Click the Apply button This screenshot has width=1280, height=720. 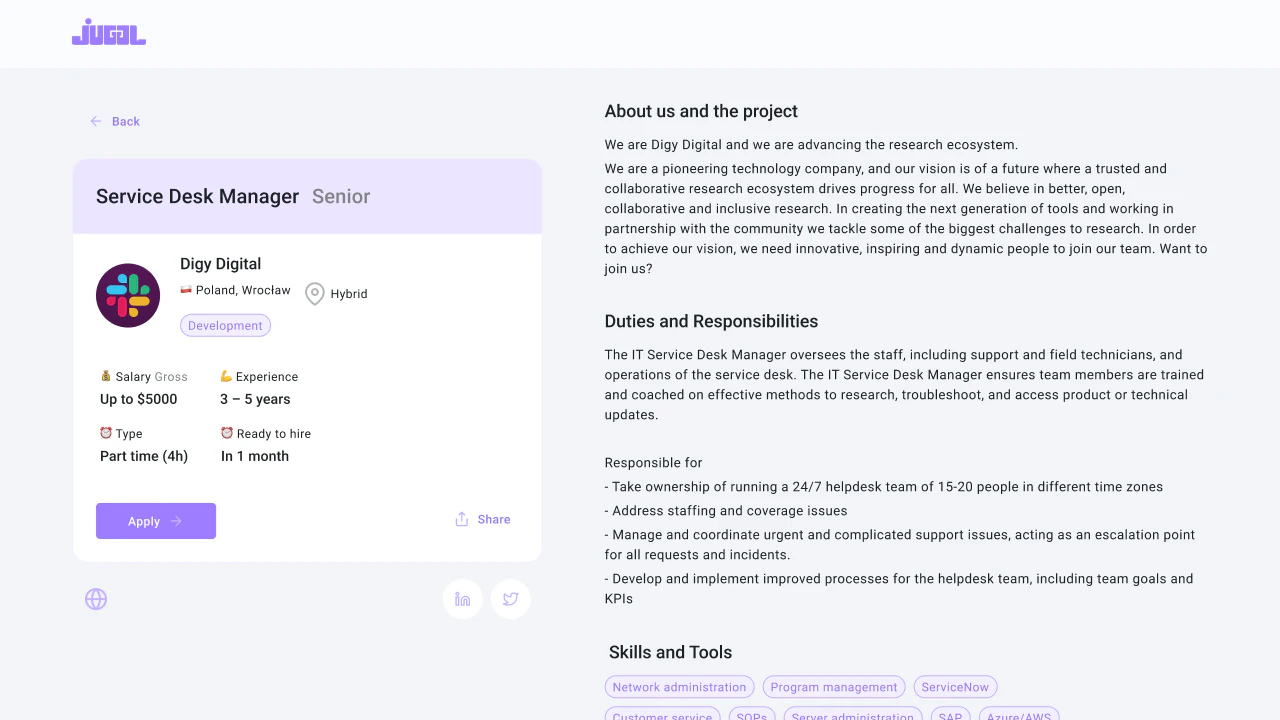click(155, 521)
